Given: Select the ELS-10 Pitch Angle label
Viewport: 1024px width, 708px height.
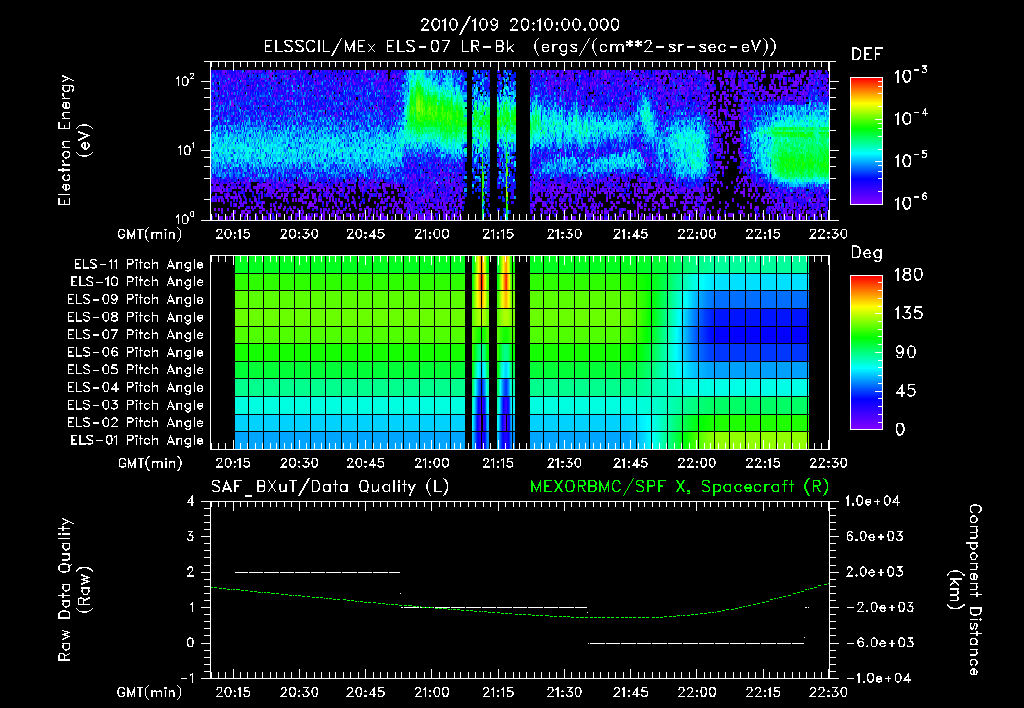Looking at the screenshot, I should 137,282.
